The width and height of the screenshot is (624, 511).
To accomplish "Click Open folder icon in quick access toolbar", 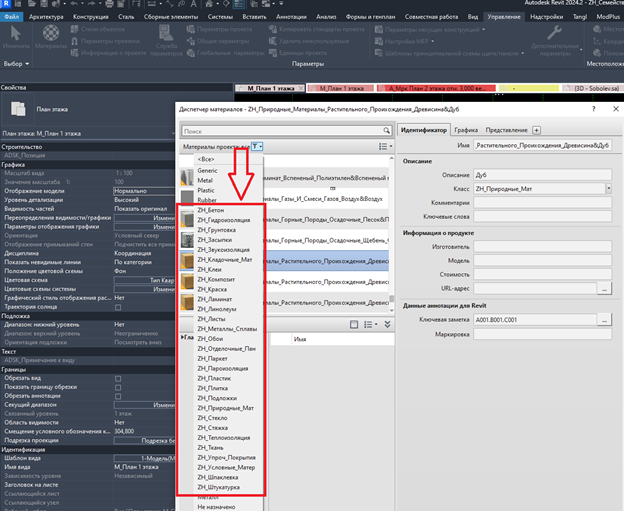I will pyautogui.click(x=31, y=4).
